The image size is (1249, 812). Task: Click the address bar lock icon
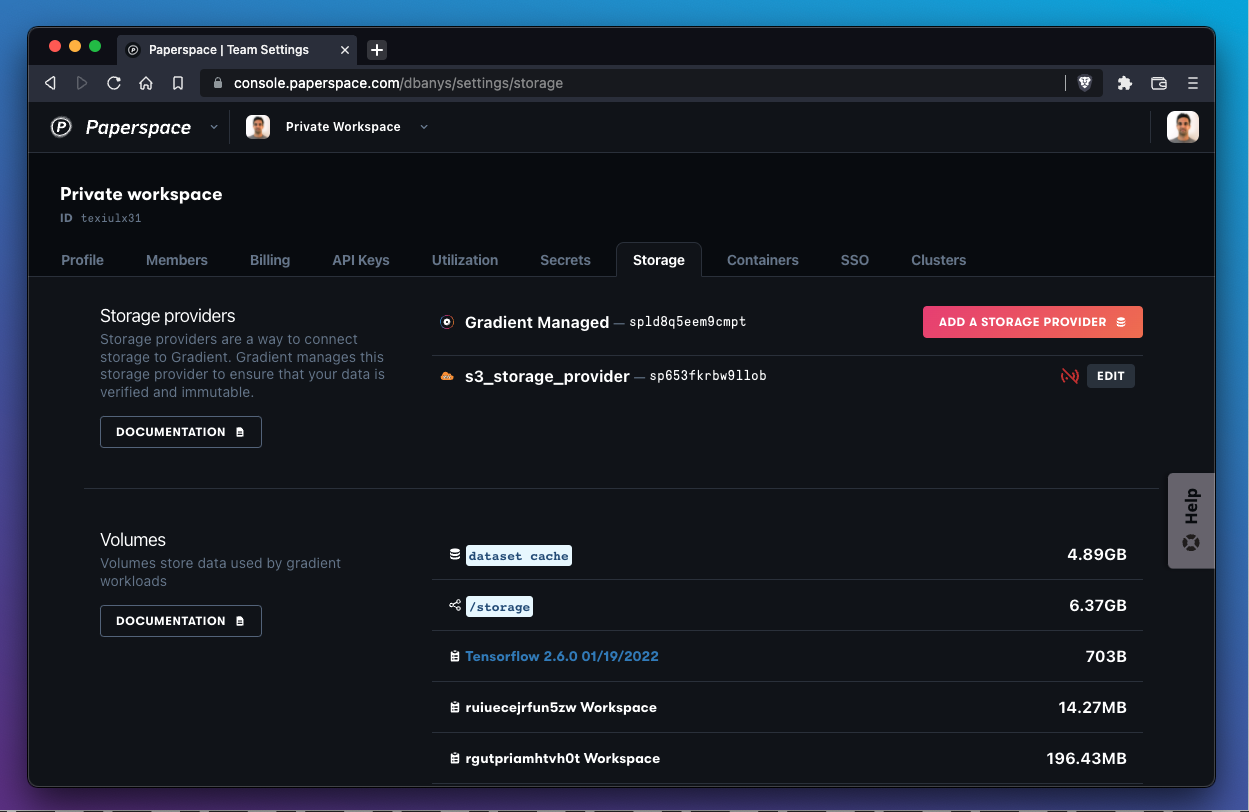point(218,83)
